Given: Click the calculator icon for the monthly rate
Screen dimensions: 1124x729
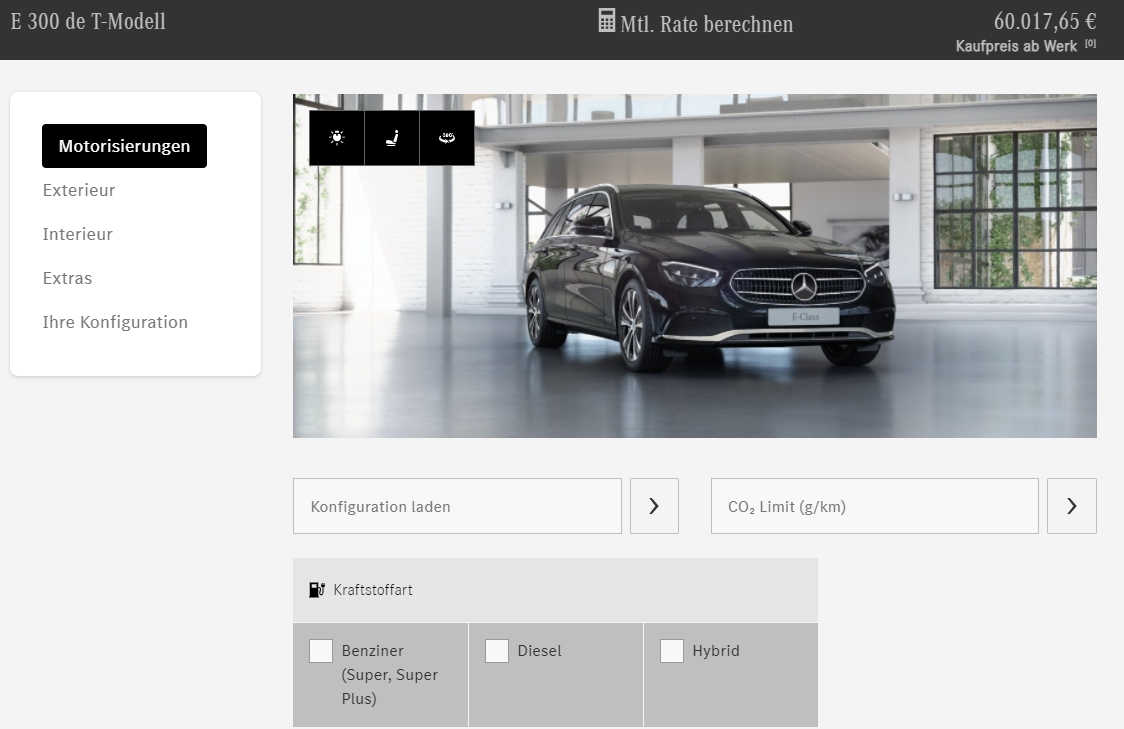Looking at the screenshot, I should 606,21.
